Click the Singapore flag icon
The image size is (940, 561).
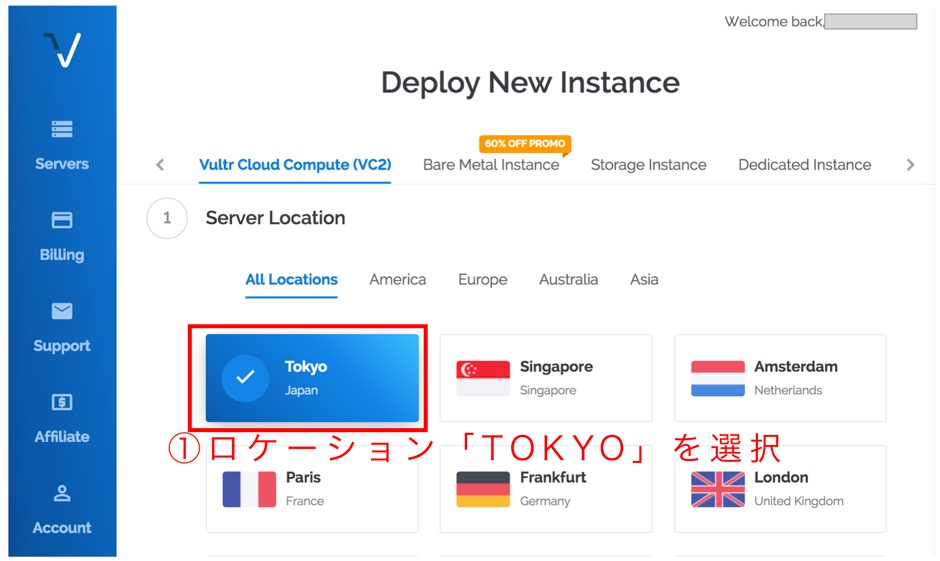tap(483, 378)
